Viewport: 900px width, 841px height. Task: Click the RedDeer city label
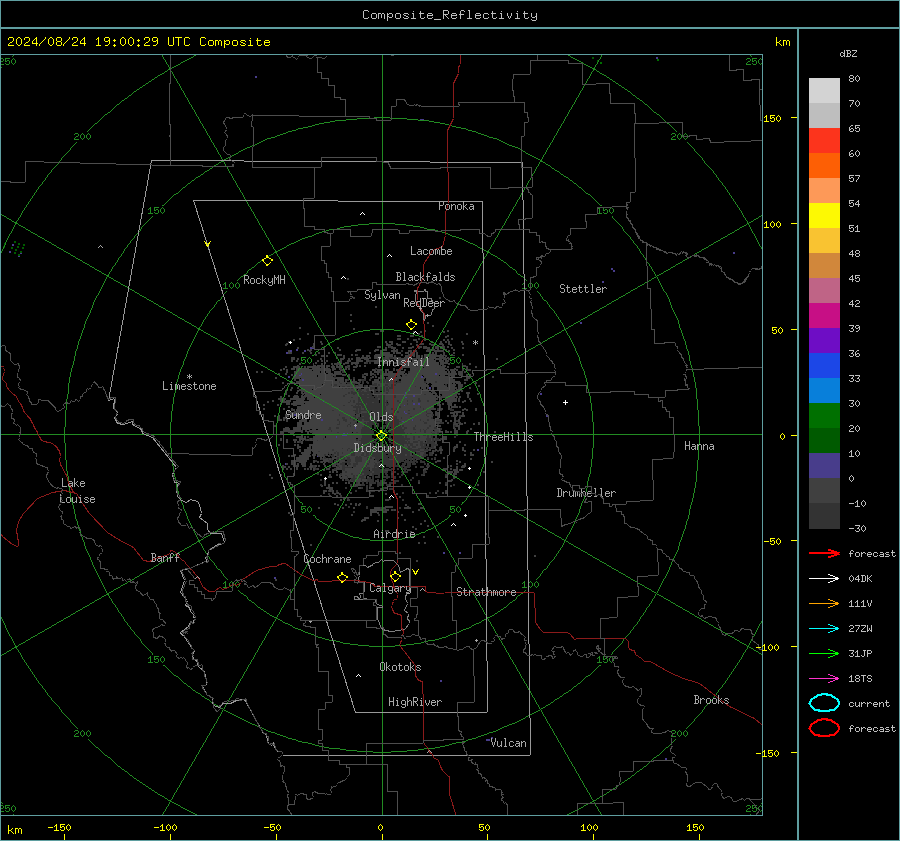coord(424,303)
